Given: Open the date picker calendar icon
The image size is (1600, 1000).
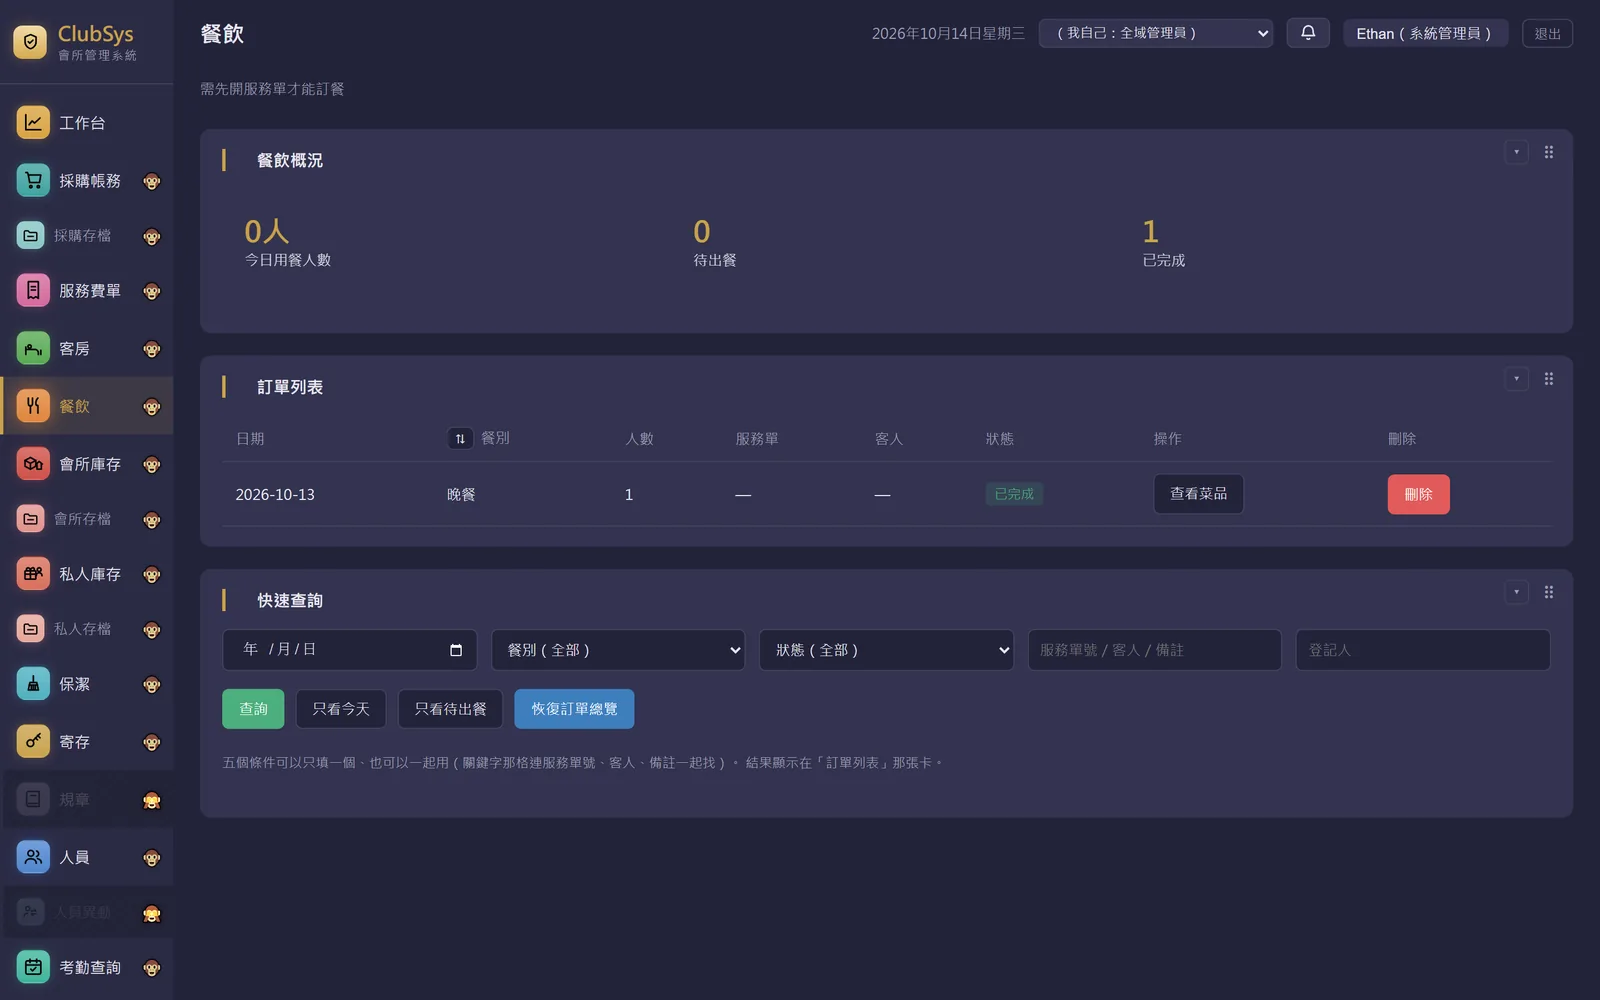Looking at the screenshot, I should tap(456, 650).
